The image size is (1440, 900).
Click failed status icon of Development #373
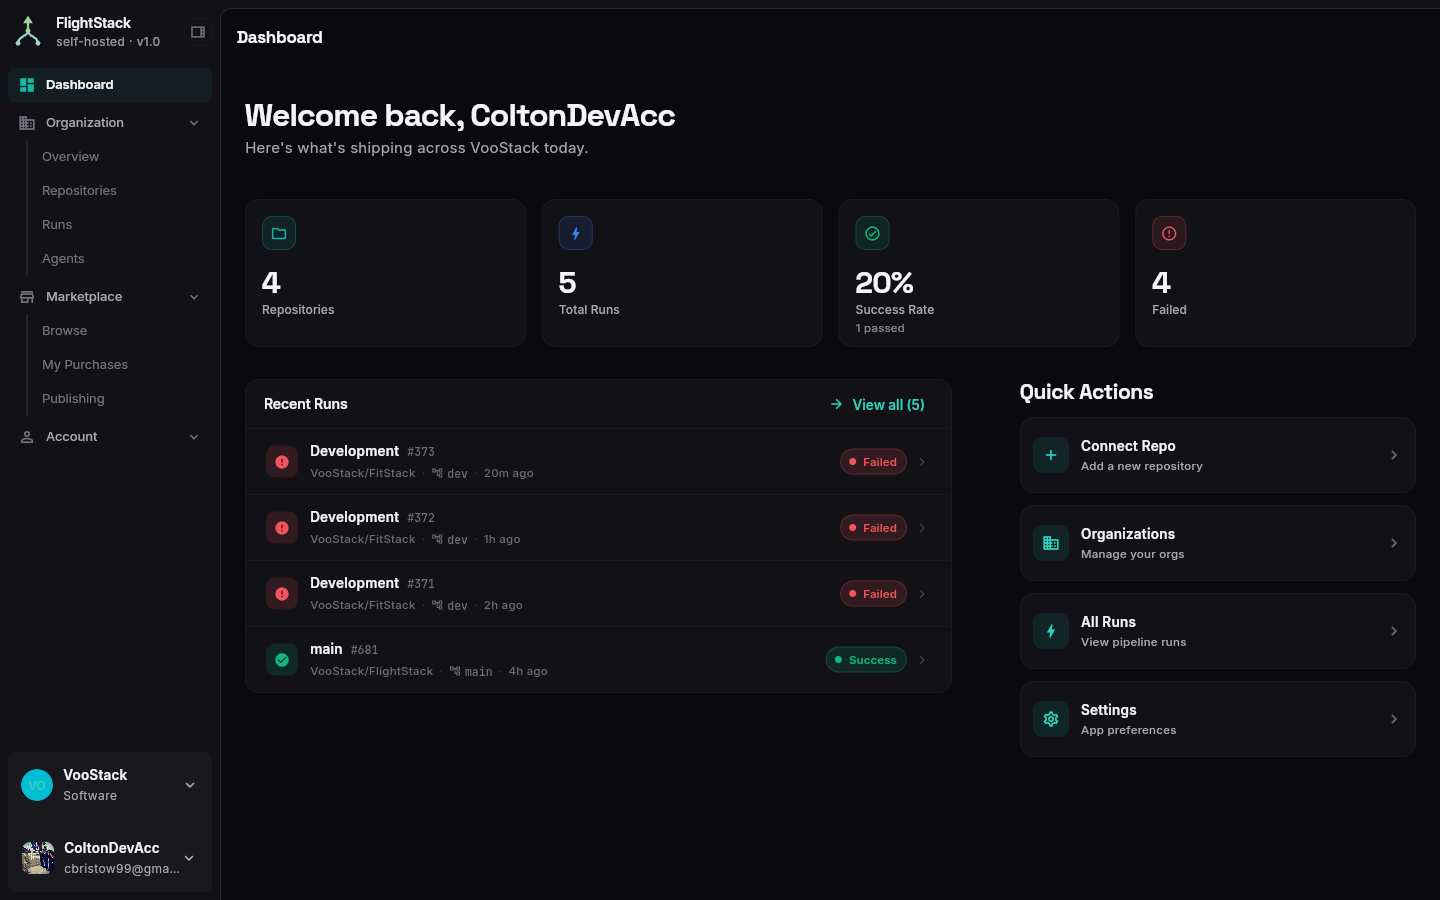coord(282,462)
